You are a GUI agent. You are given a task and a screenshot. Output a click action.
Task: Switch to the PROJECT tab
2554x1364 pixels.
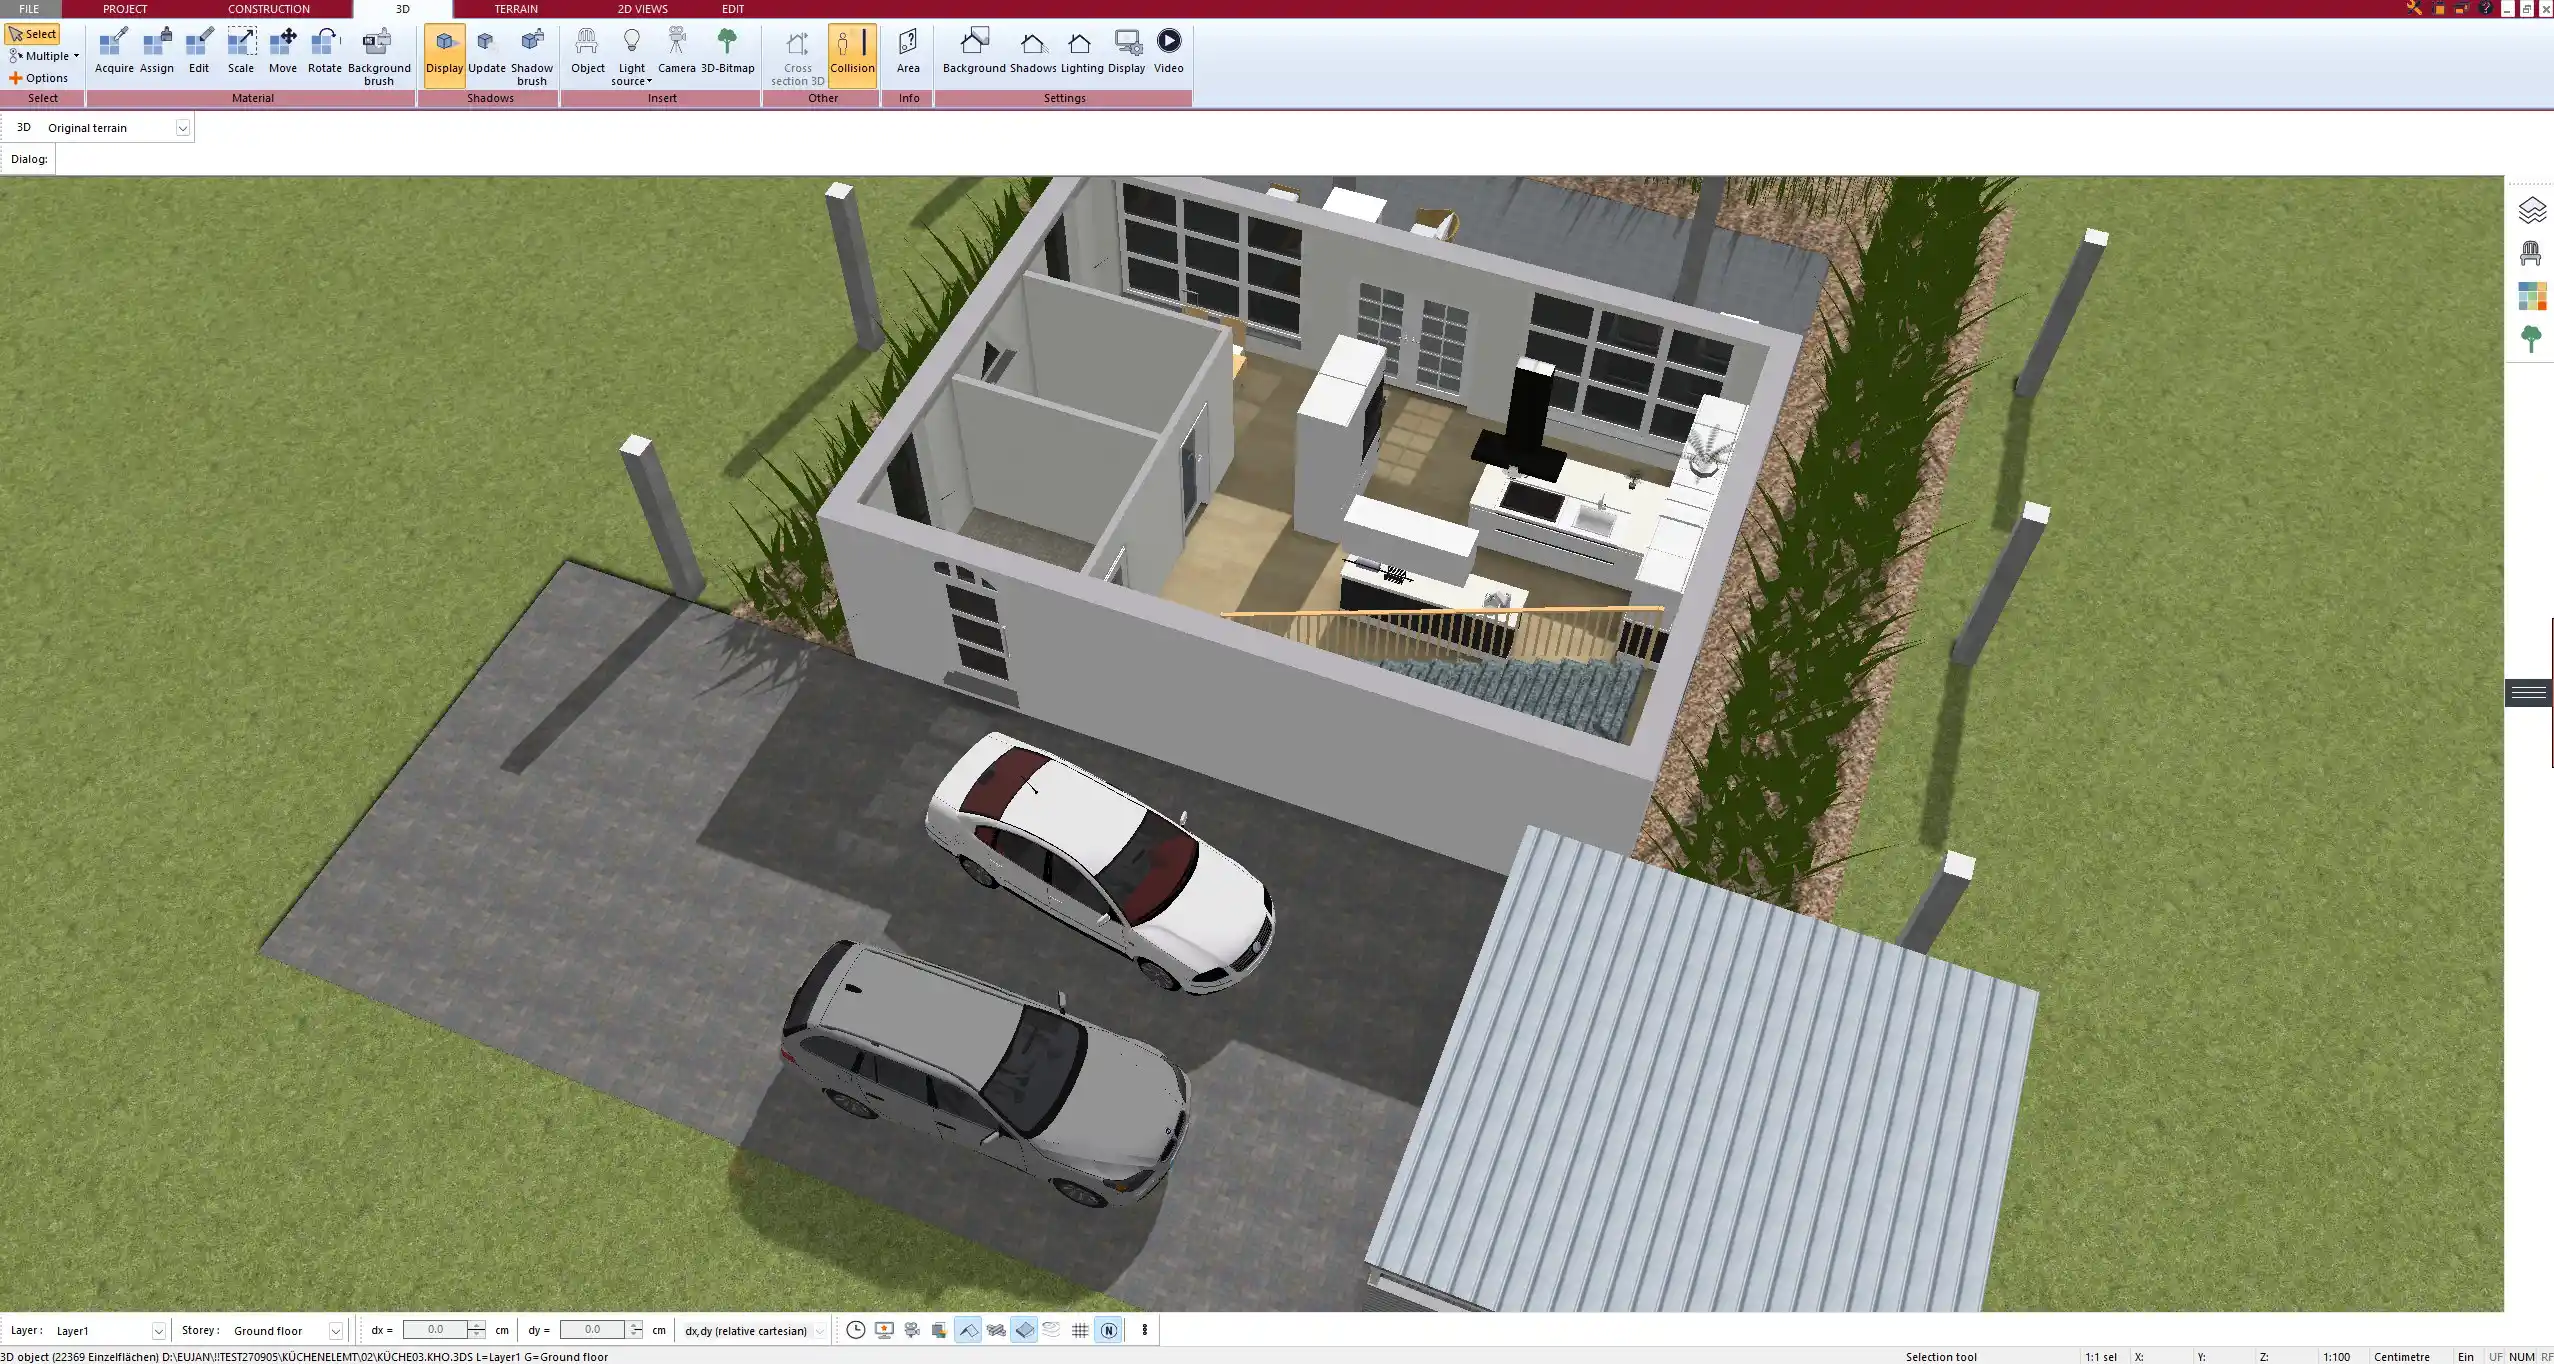pyautogui.click(x=125, y=9)
